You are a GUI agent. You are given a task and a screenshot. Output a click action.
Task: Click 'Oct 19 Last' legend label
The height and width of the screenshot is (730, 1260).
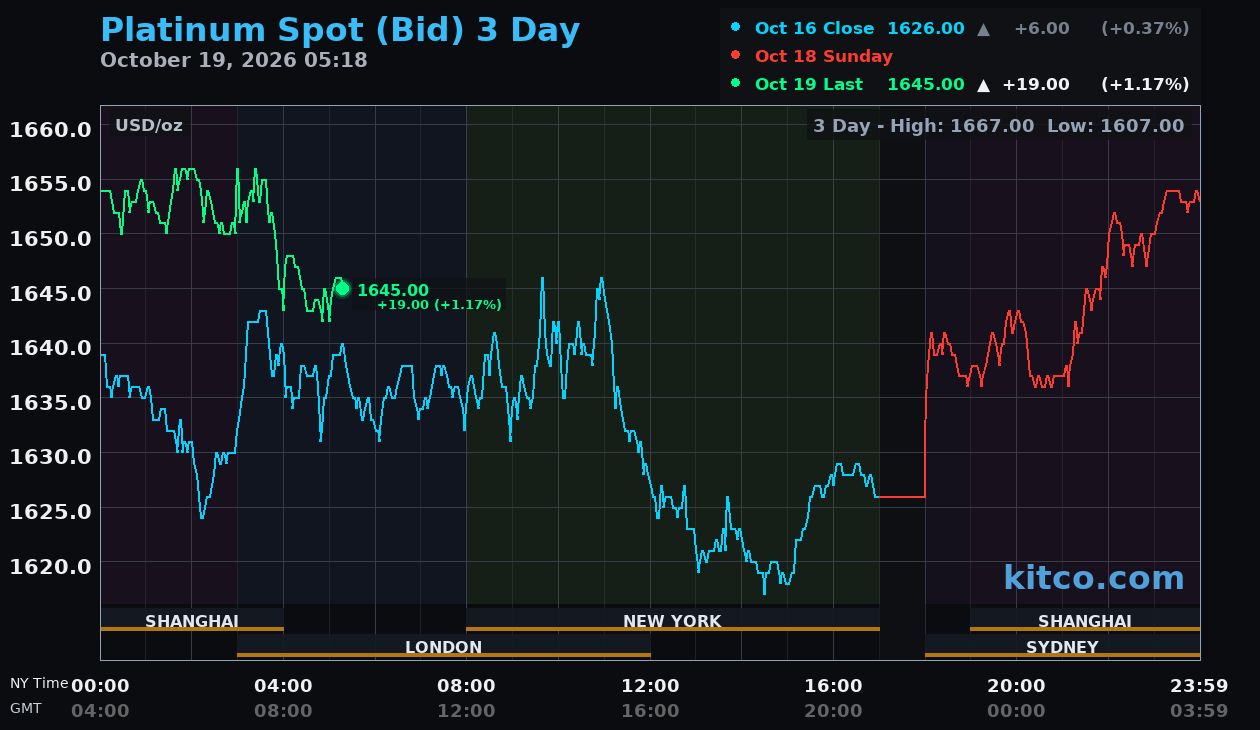[x=809, y=85]
